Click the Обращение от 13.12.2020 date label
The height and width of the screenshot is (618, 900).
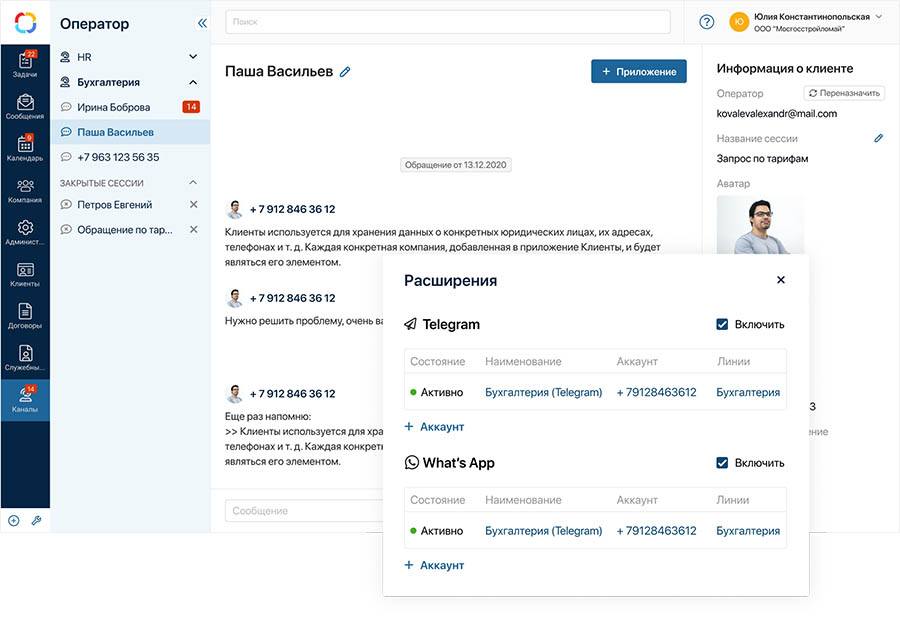coord(456,165)
